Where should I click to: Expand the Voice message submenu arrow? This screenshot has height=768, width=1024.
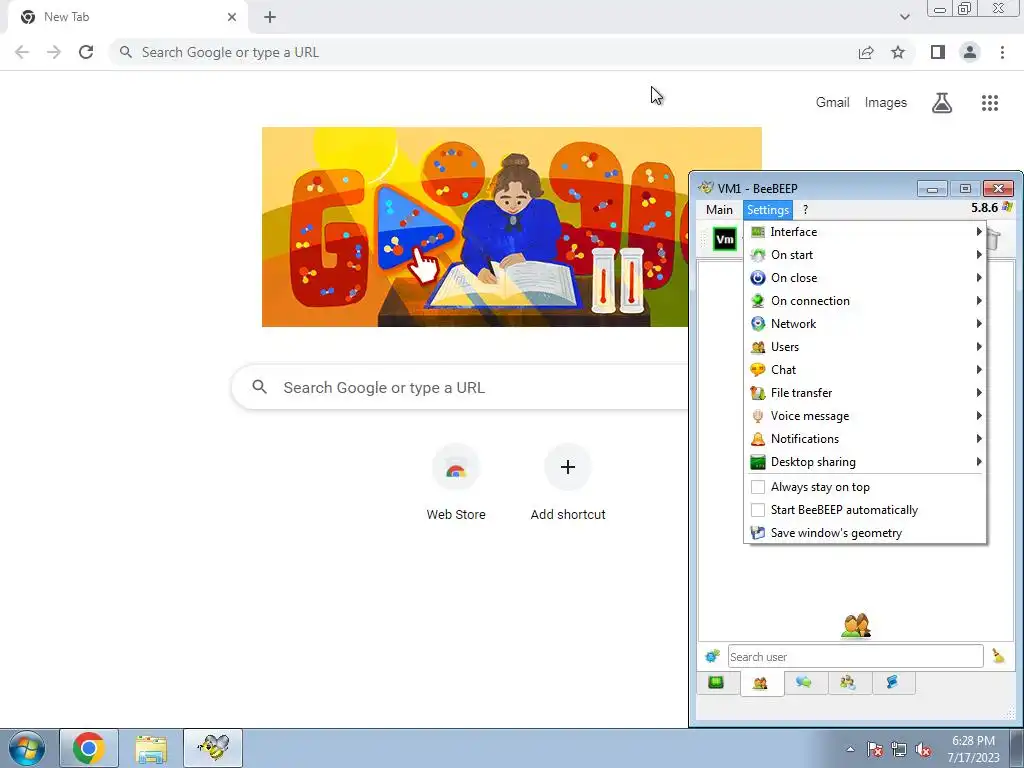coord(979,415)
